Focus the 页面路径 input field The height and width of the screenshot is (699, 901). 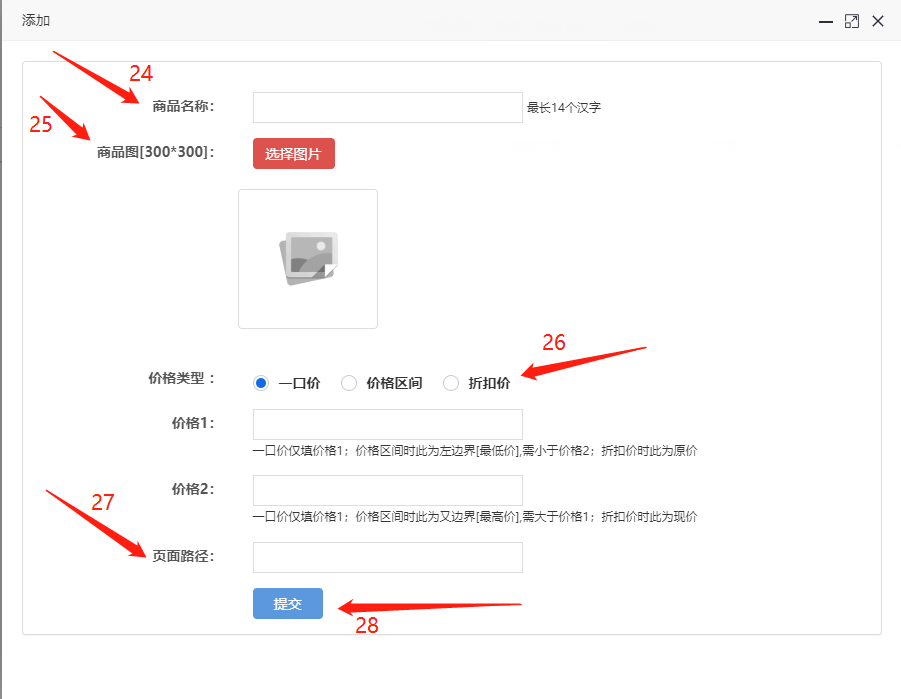tap(387, 558)
